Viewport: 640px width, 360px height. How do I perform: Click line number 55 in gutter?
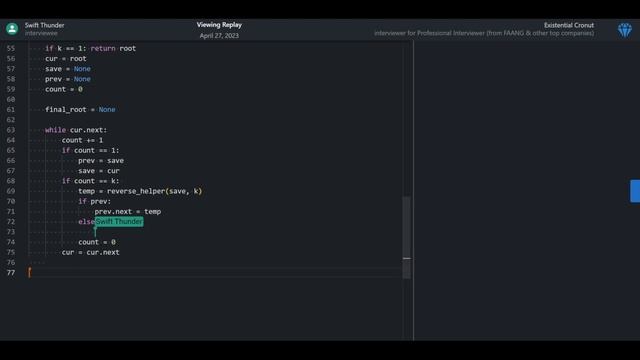11,48
